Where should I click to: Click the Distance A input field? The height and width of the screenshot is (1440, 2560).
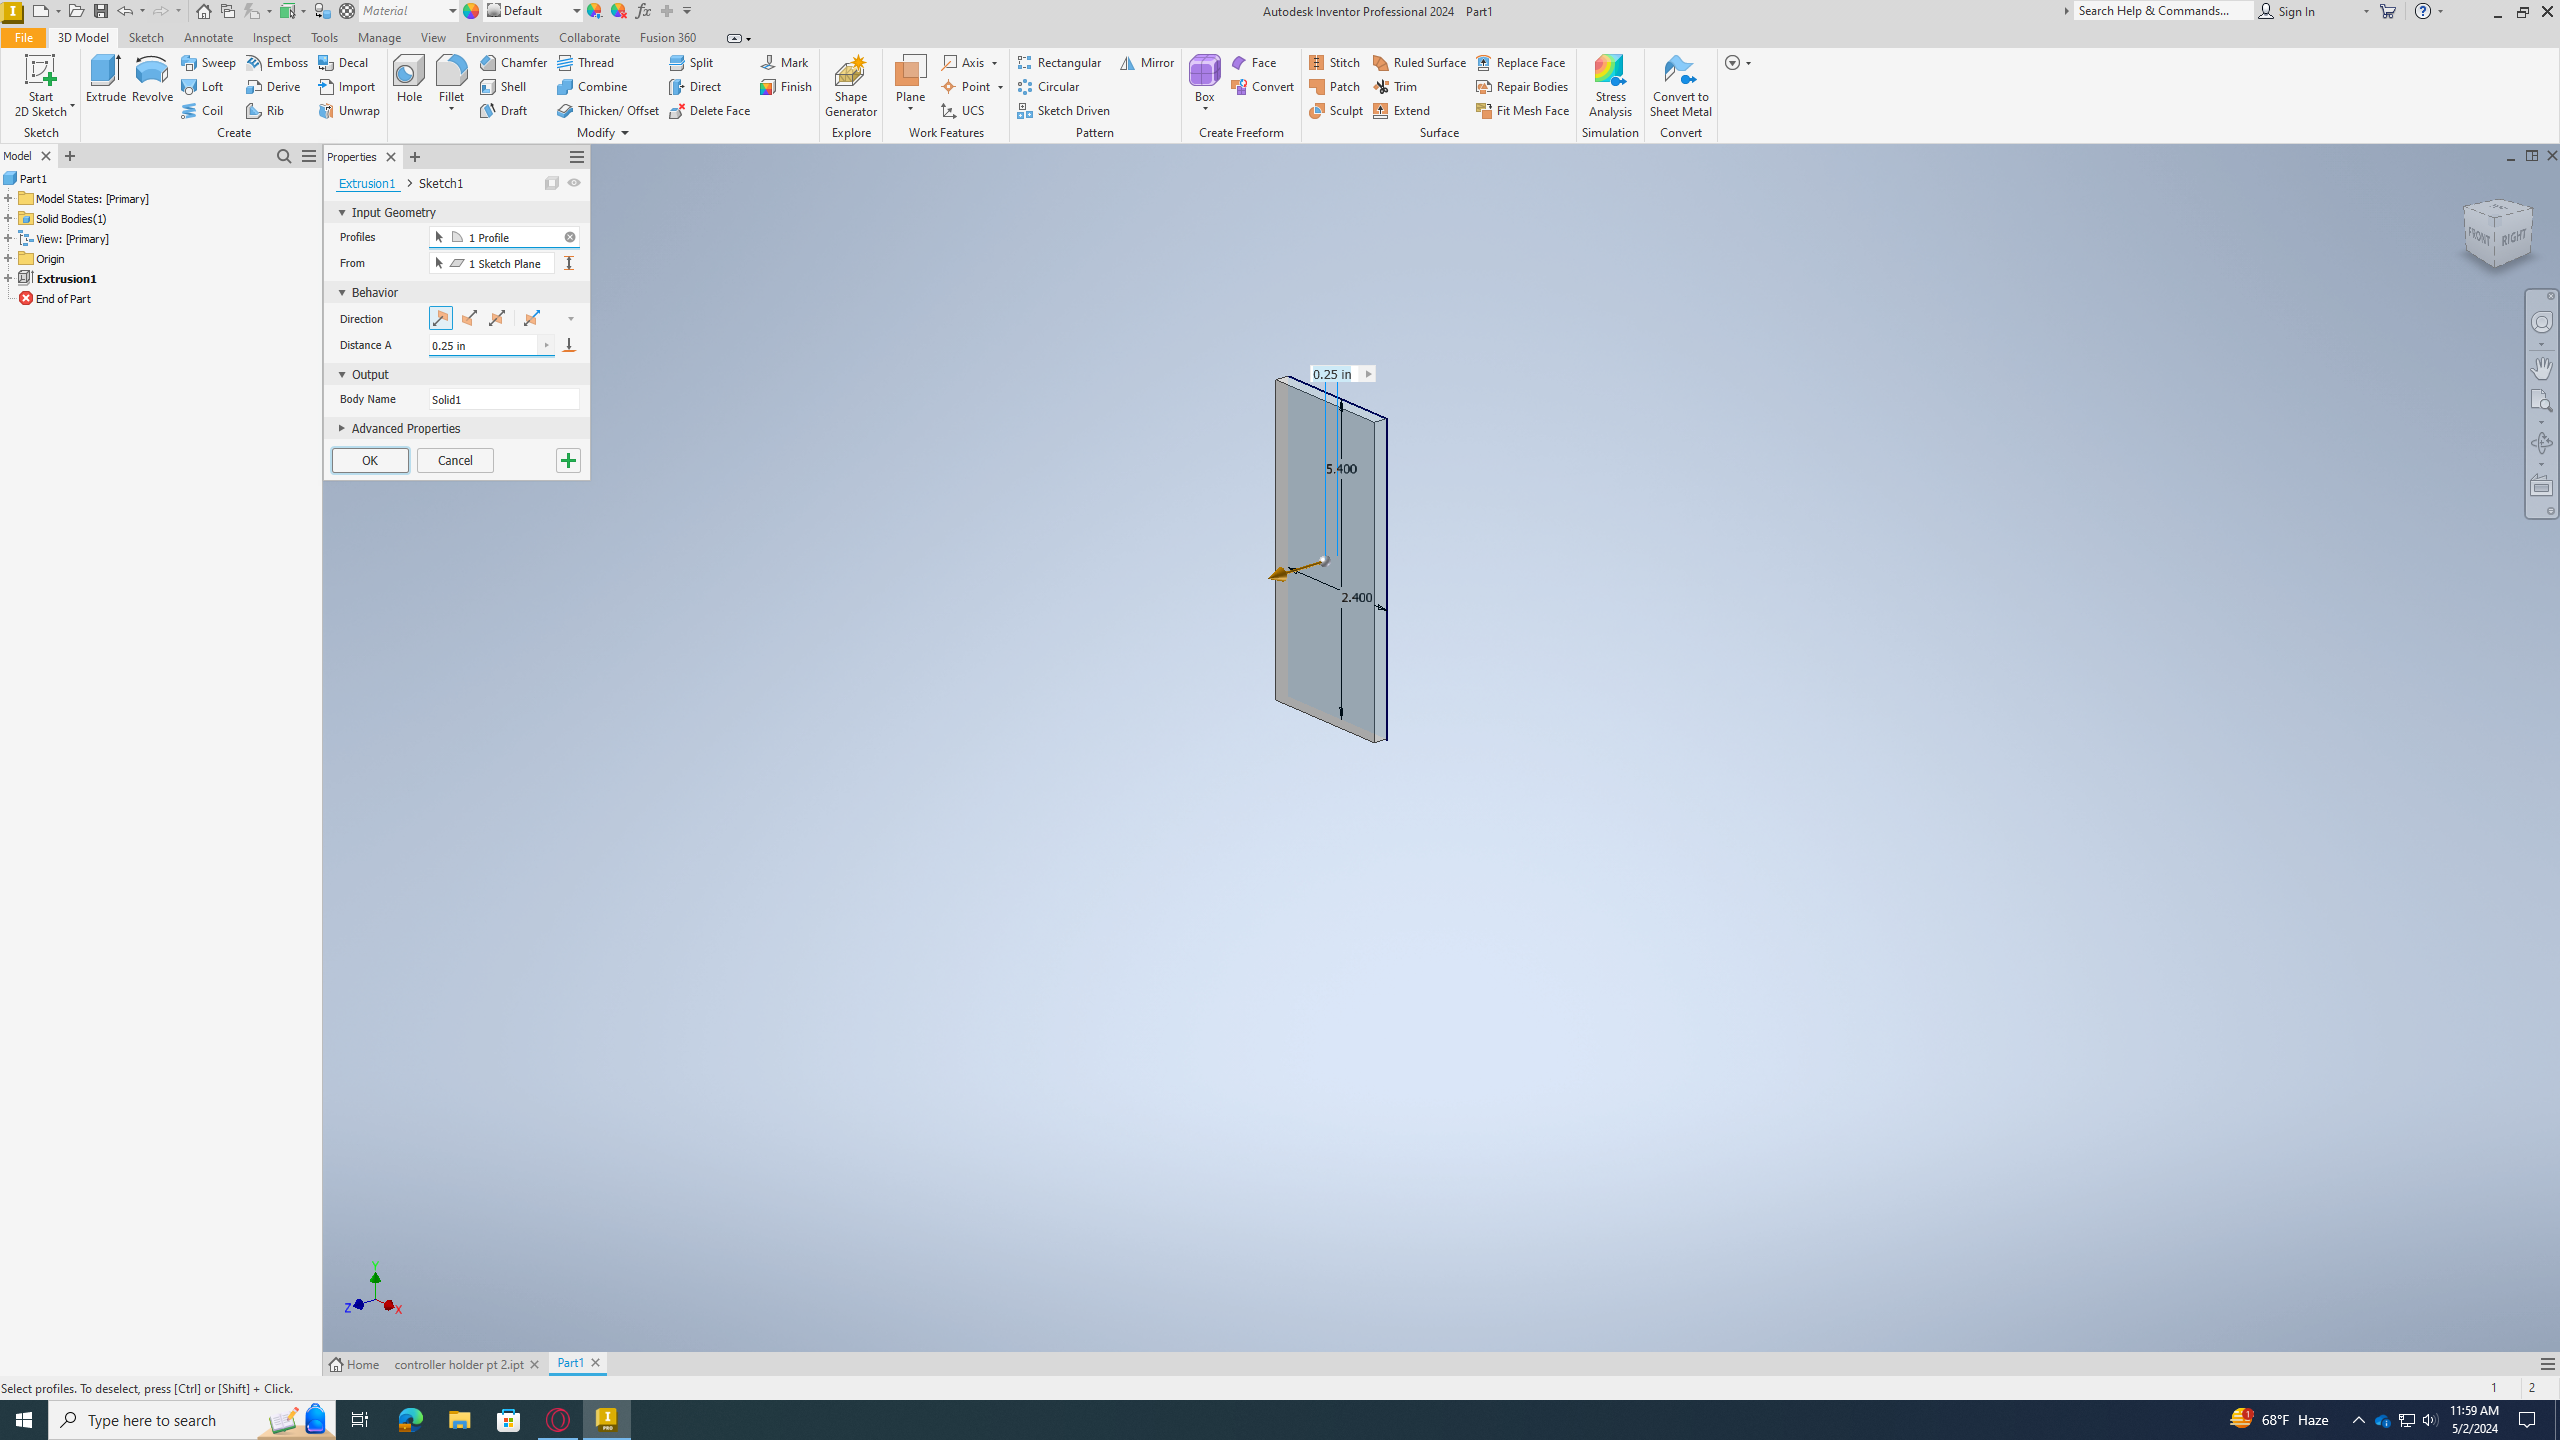pyautogui.click(x=485, y=345)
